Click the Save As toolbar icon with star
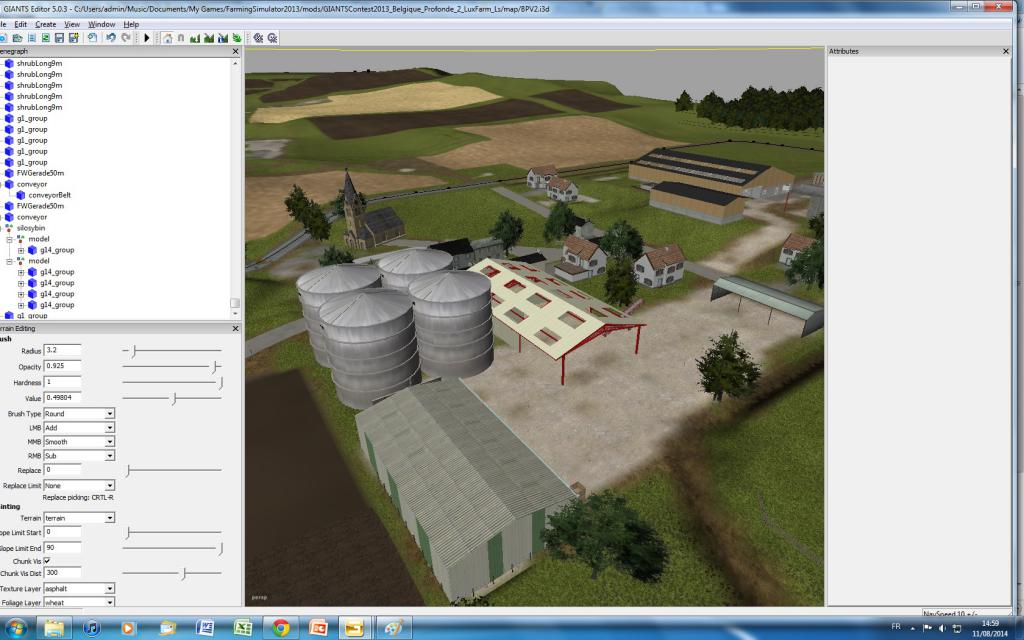This screenshot has height=640, width=1024. [x=74, y=38]
